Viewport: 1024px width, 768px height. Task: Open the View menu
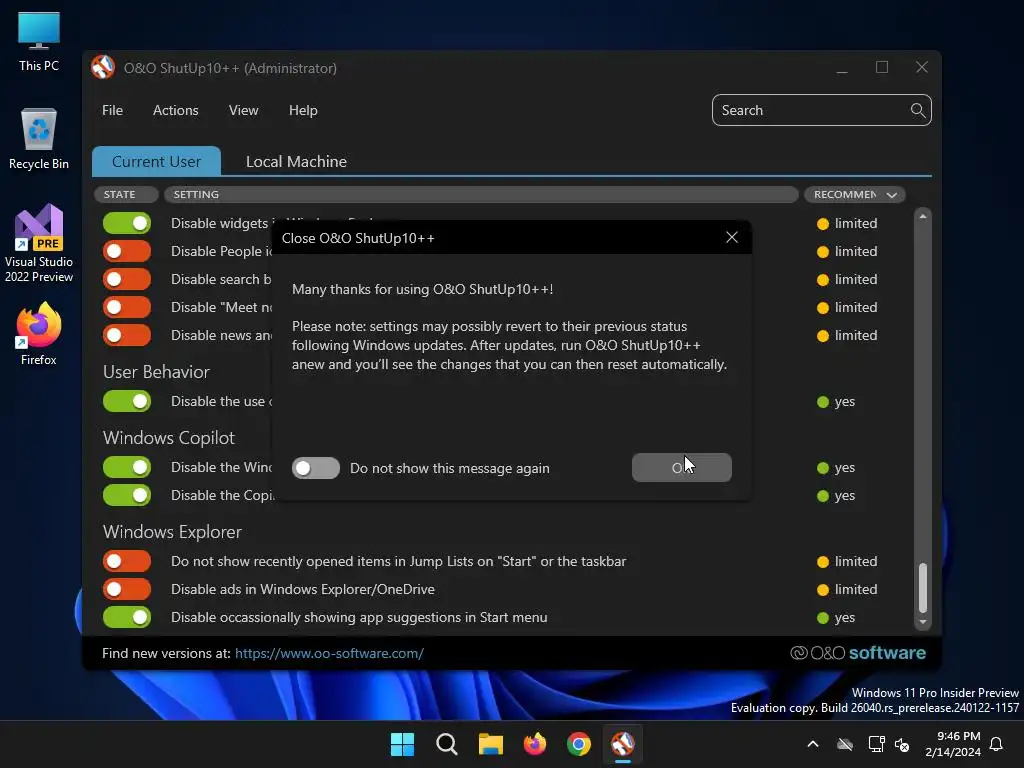(244, 110)
